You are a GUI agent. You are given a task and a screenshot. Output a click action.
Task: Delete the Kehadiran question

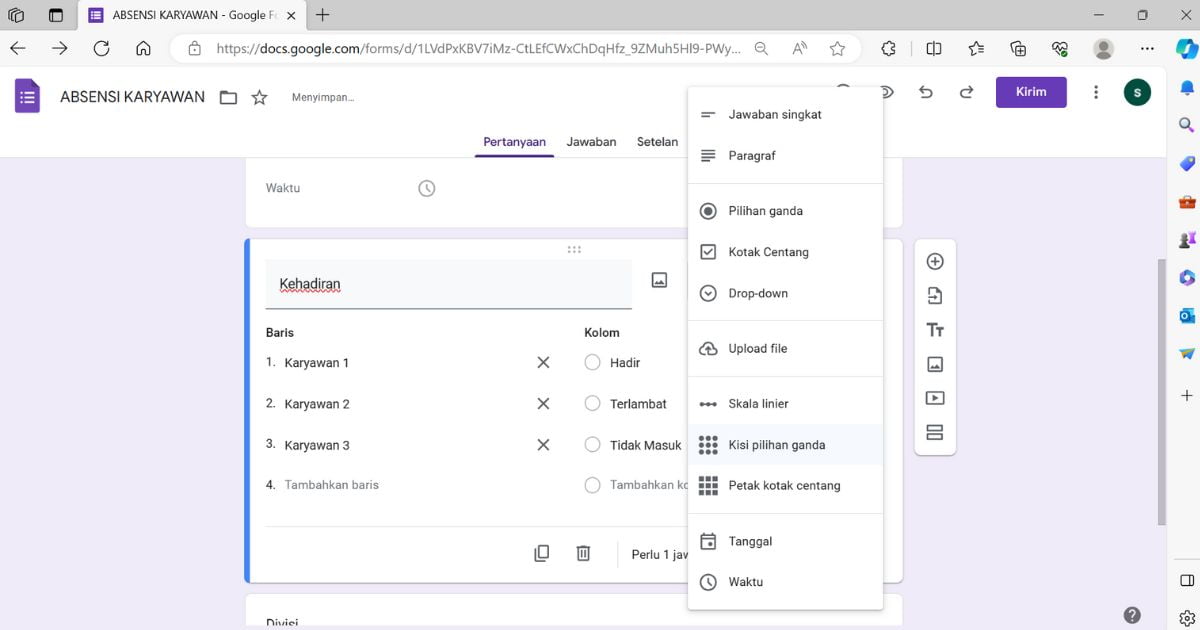coord(583,553)
